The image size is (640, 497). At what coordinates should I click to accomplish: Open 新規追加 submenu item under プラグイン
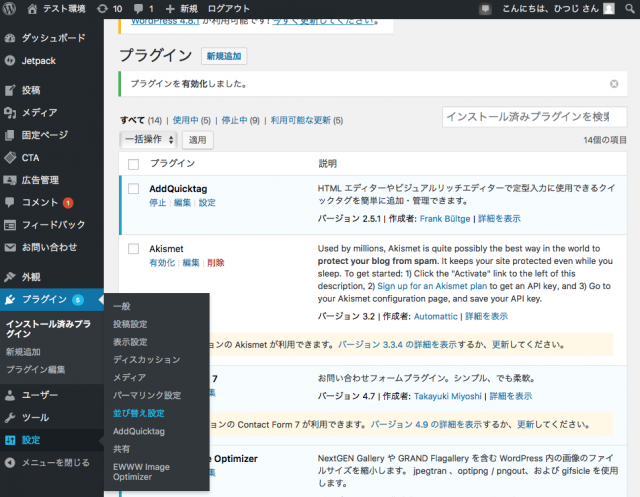pos(23,352)
